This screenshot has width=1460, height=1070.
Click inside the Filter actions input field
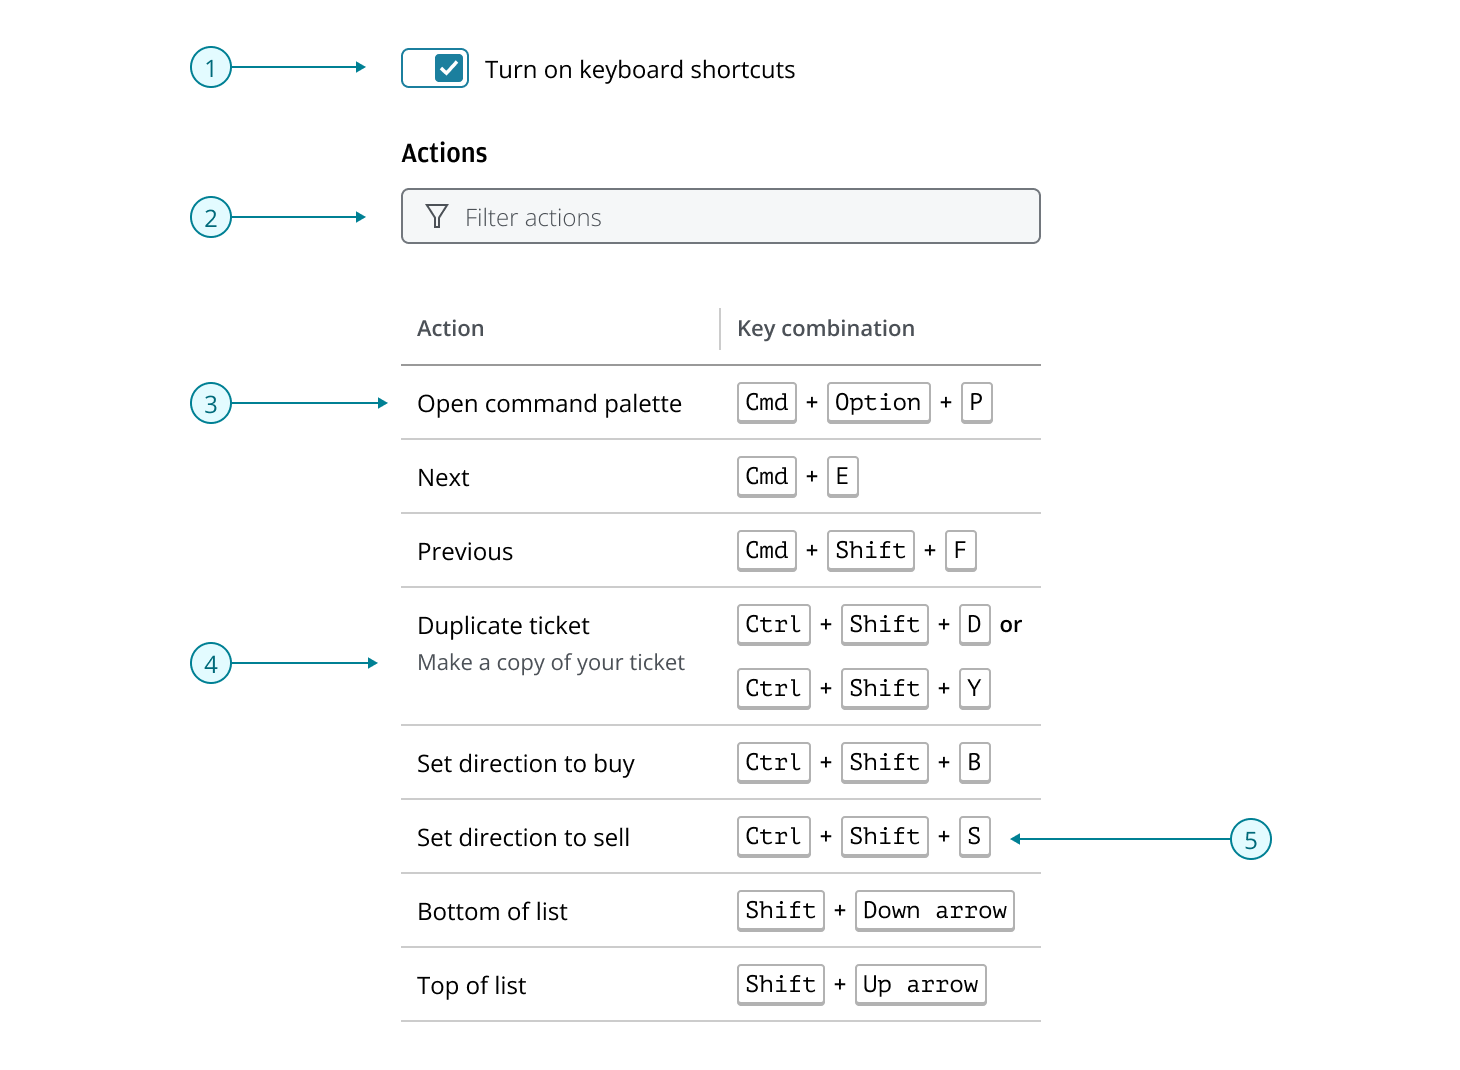click(x=700, y=216)
